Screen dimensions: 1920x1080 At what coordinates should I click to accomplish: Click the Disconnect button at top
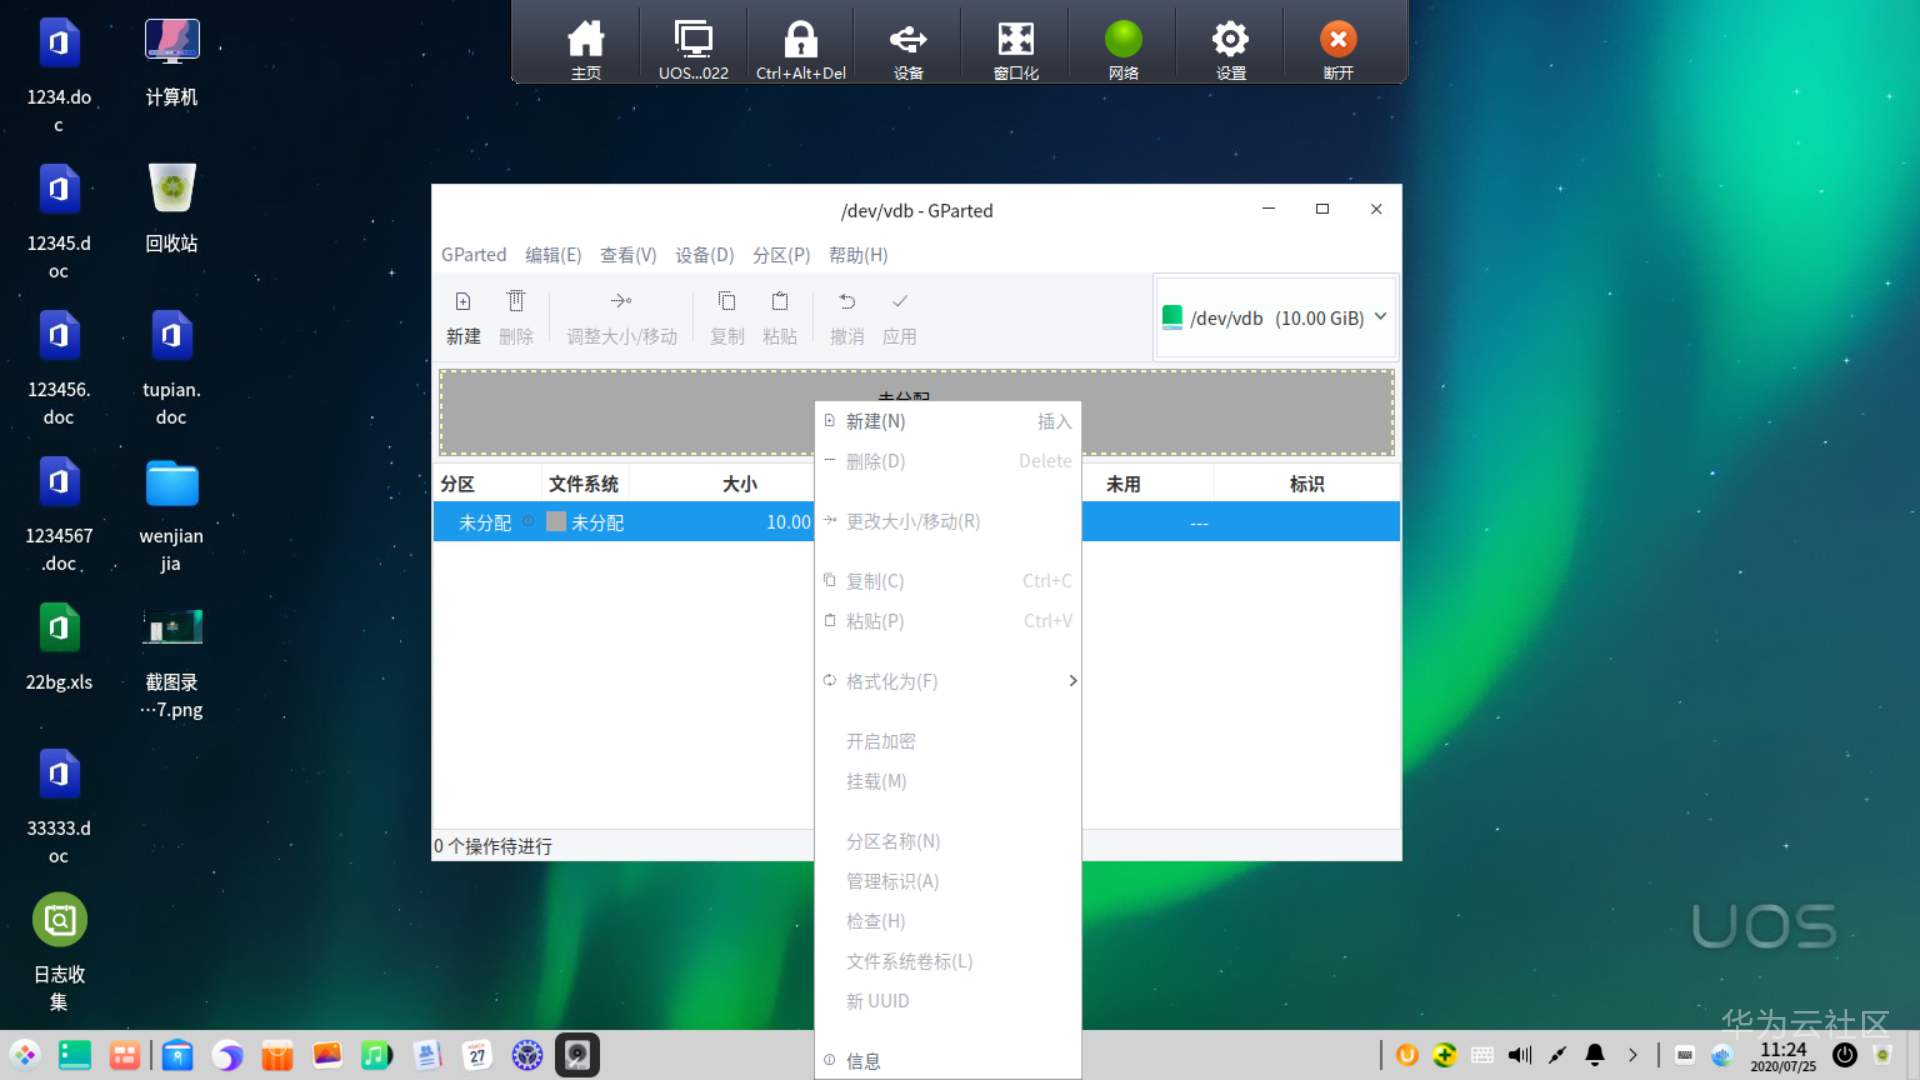tap(1338, 41)
